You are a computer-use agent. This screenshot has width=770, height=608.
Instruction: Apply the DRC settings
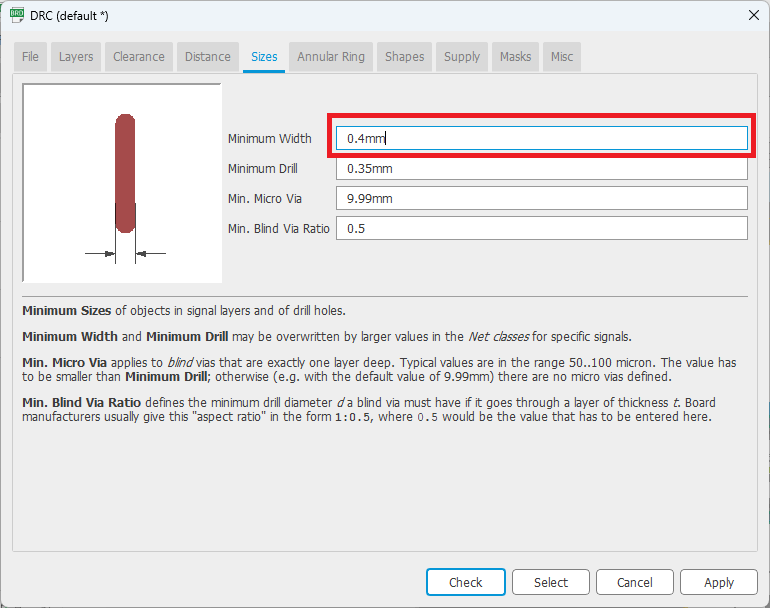pyautogui.click(x=718, y=582)
